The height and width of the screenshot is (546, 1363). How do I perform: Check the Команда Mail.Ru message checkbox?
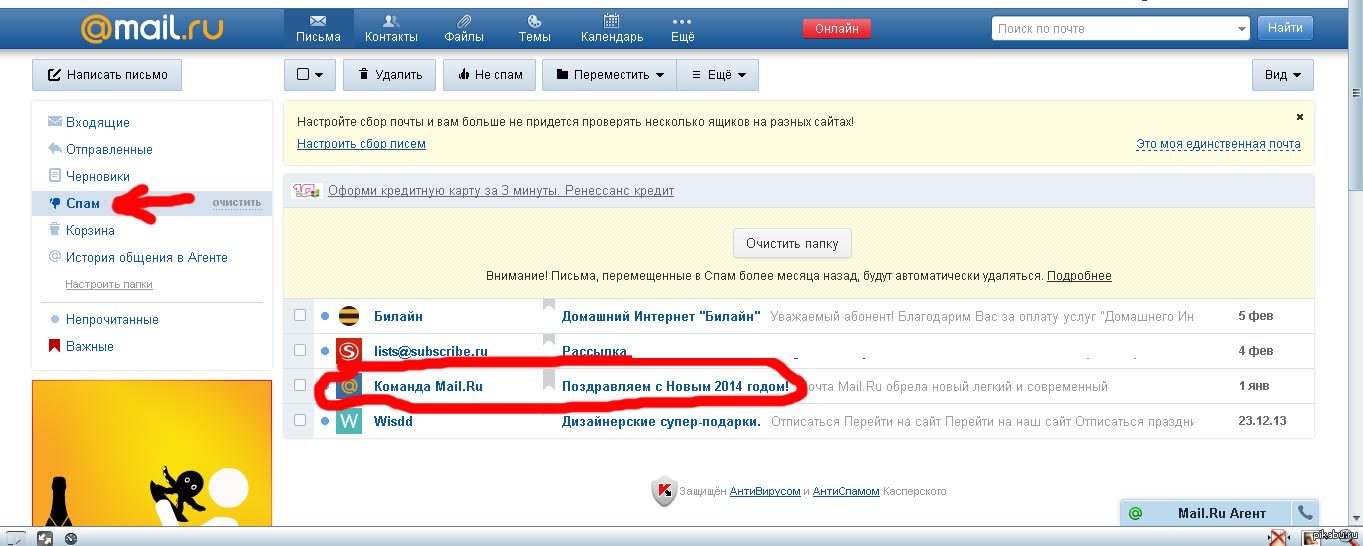(300, 386)
